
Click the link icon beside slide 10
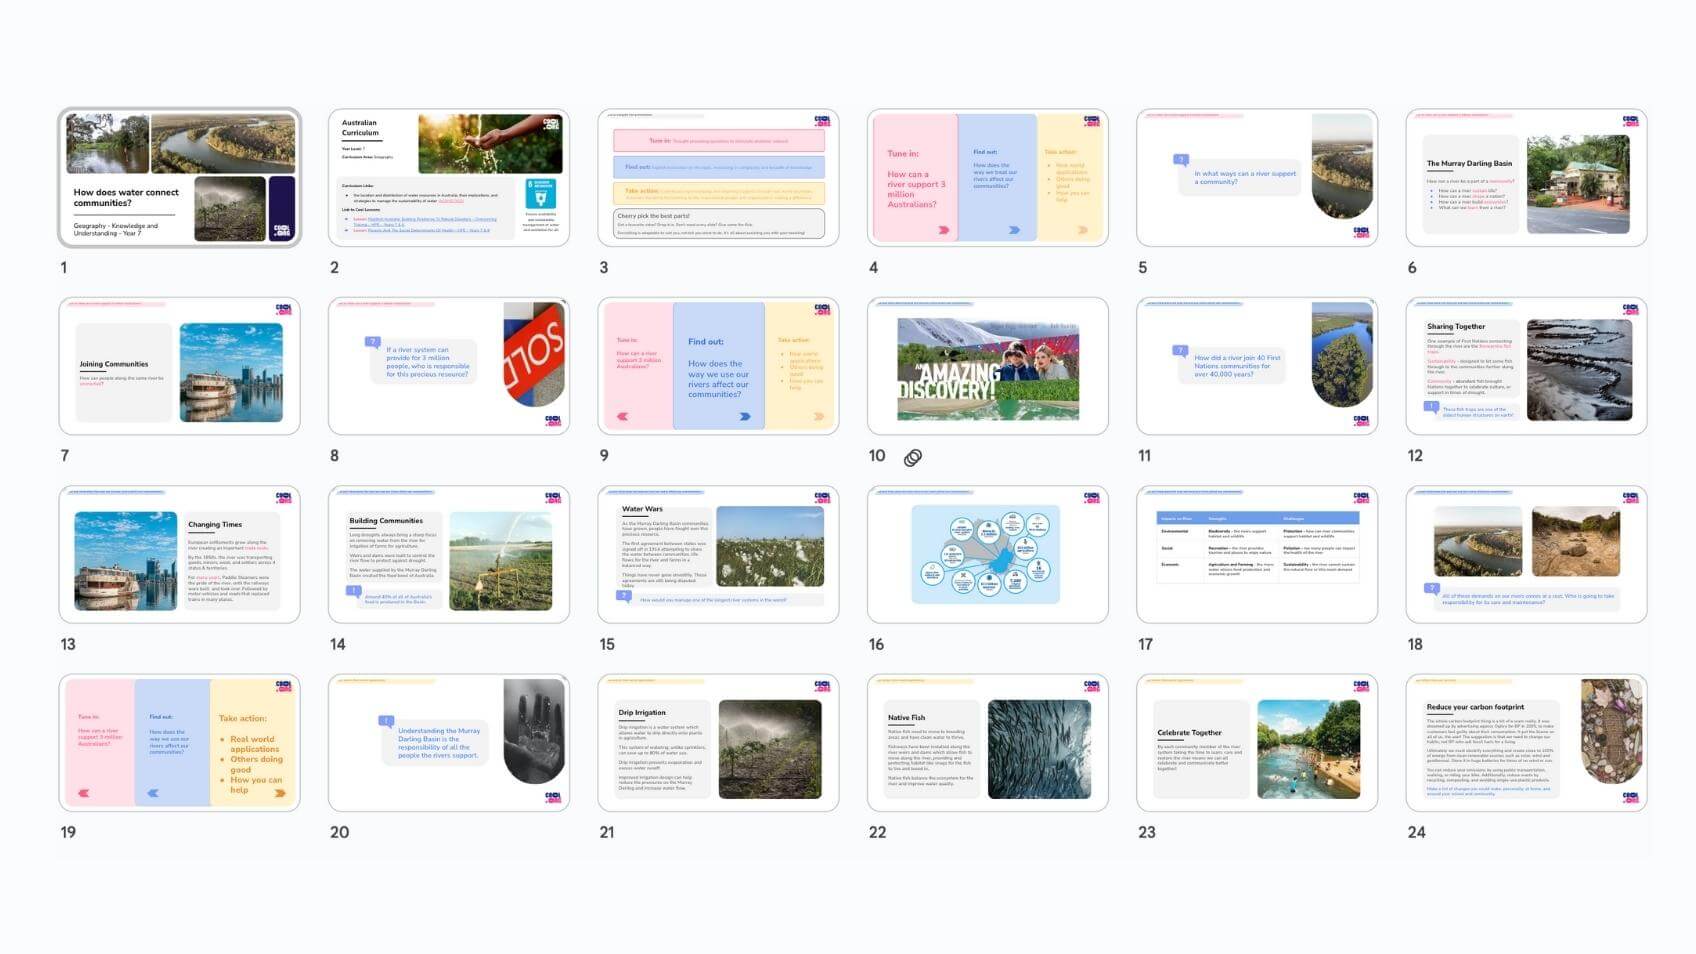point(912,458)
